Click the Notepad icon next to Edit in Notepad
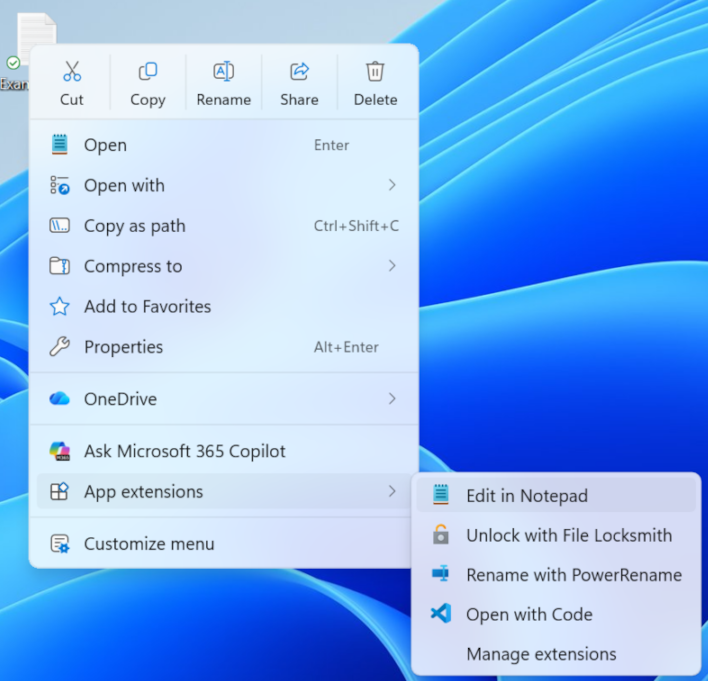 (441, 495)
